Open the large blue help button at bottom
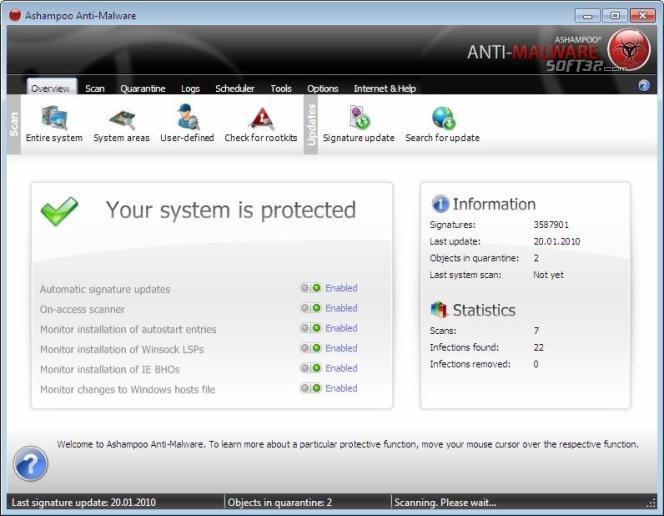The width and height of the screenshot is (664, 516). pos(30,464)
